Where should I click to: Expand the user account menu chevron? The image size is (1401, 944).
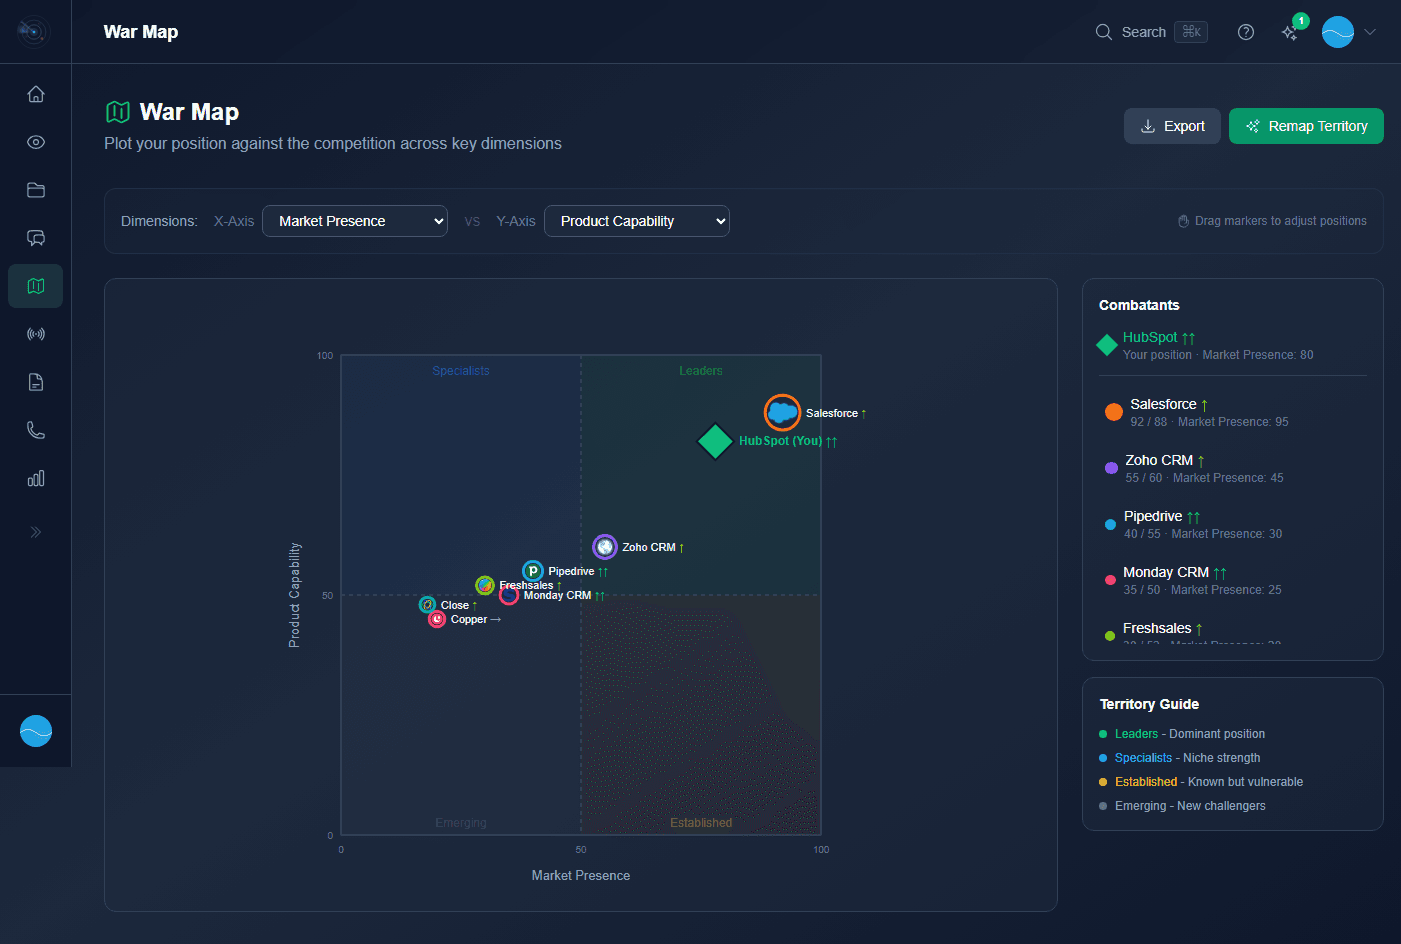(1370, 32)
